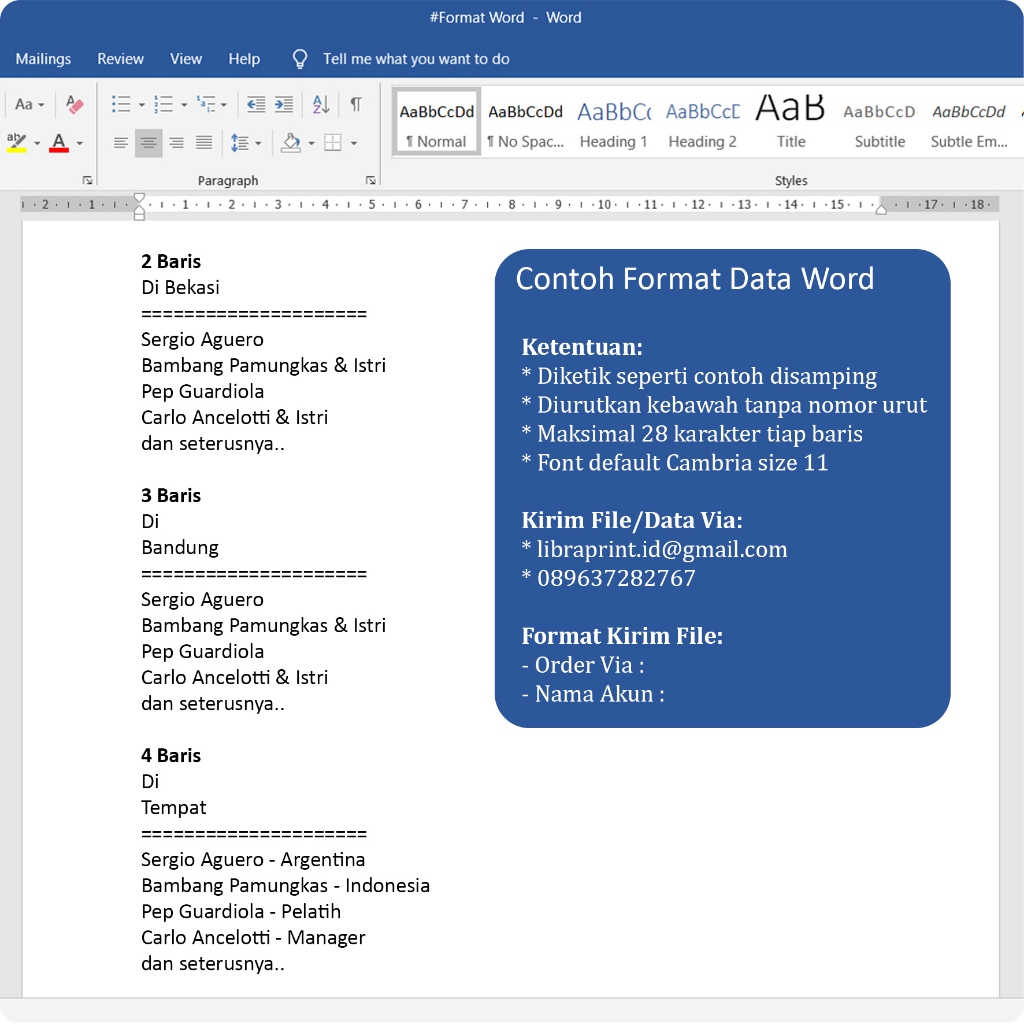Open font color dropdown arrow
Screen dimensions: 1024x1024
click(x=80, y=144)
